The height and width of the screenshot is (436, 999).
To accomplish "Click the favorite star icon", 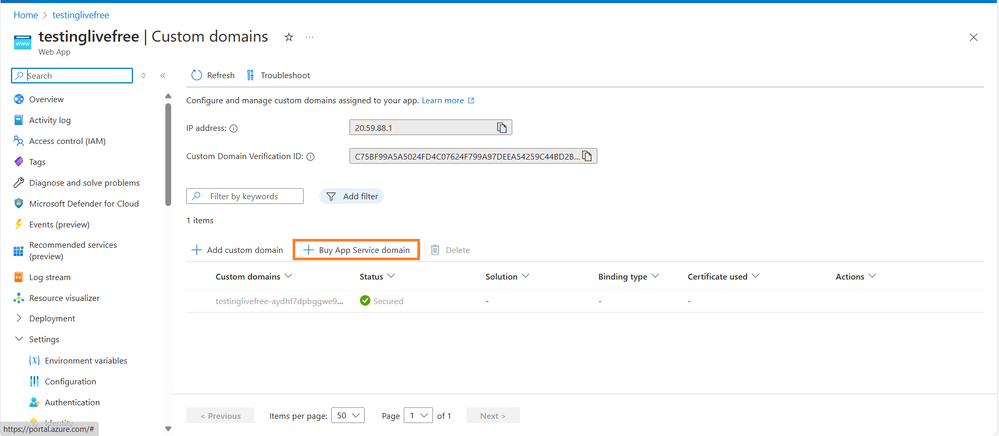I will [289, 38].
